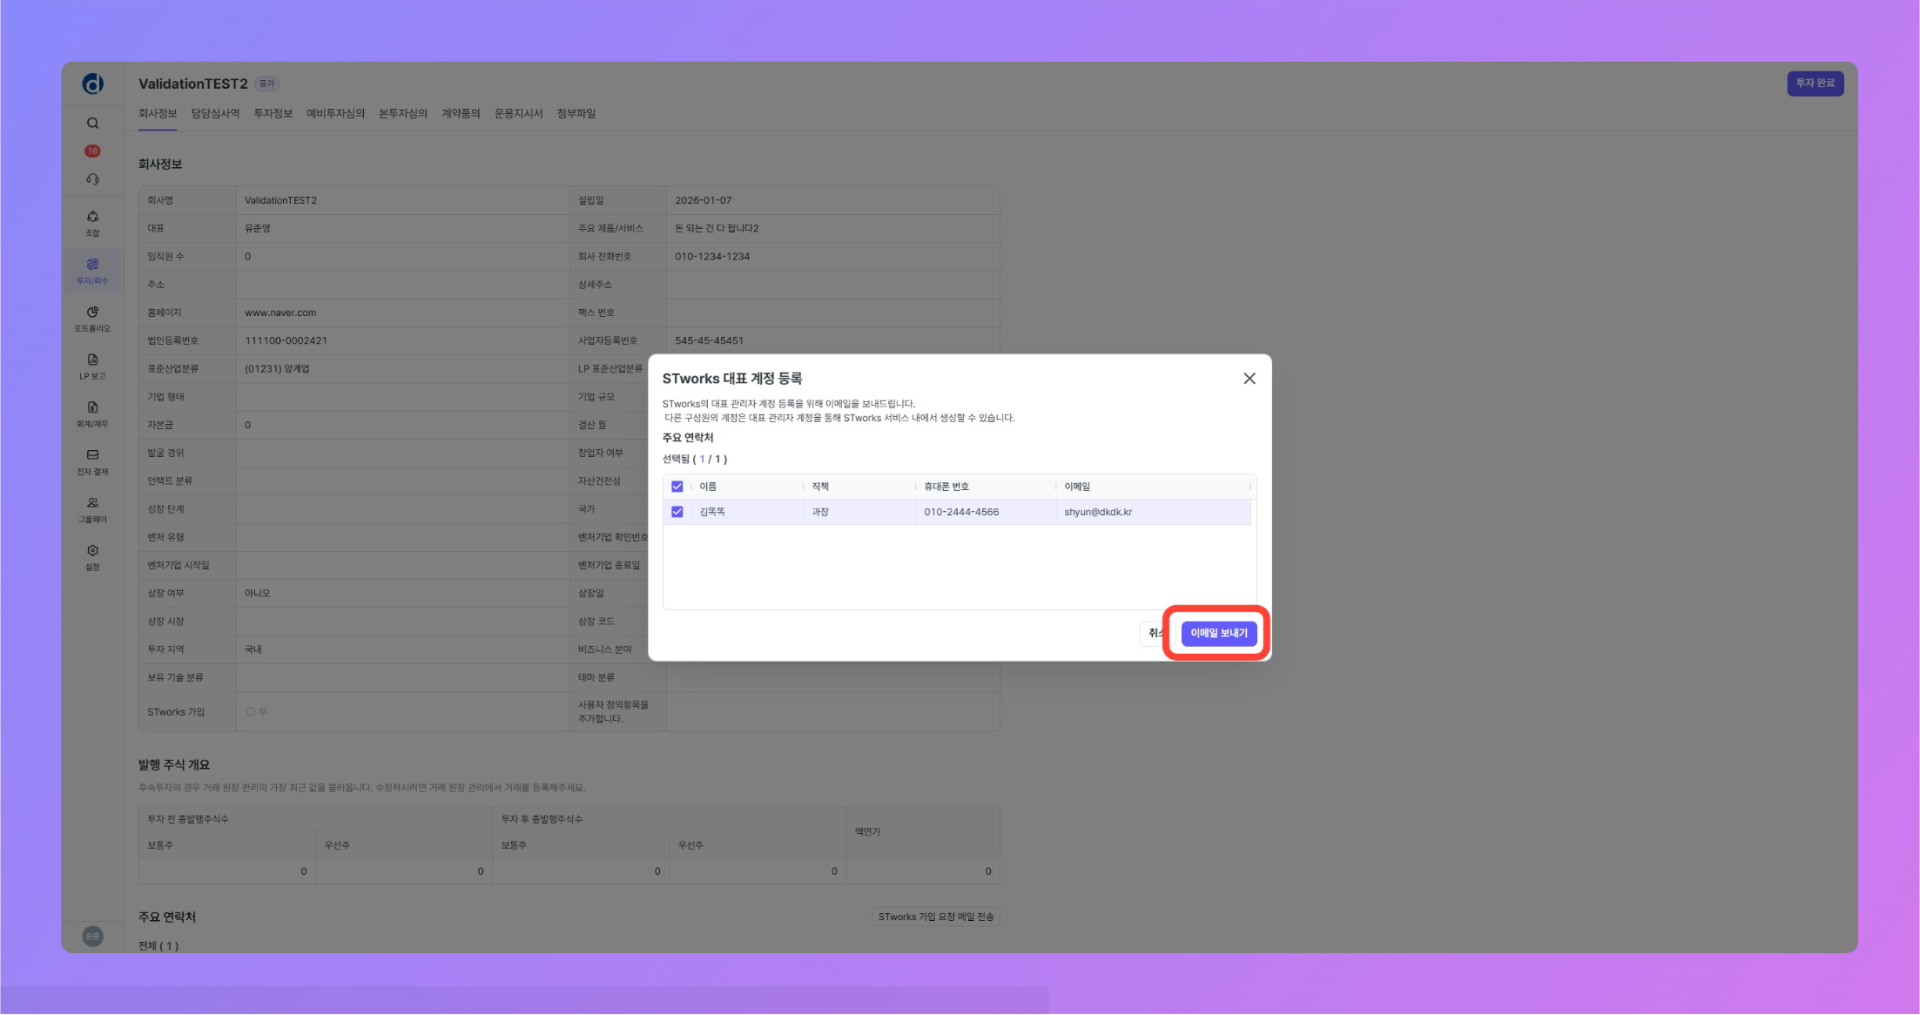Screen dimensions: 1920x1015
Task: Open 설정 settings in the sidebar
Action: 92,557
